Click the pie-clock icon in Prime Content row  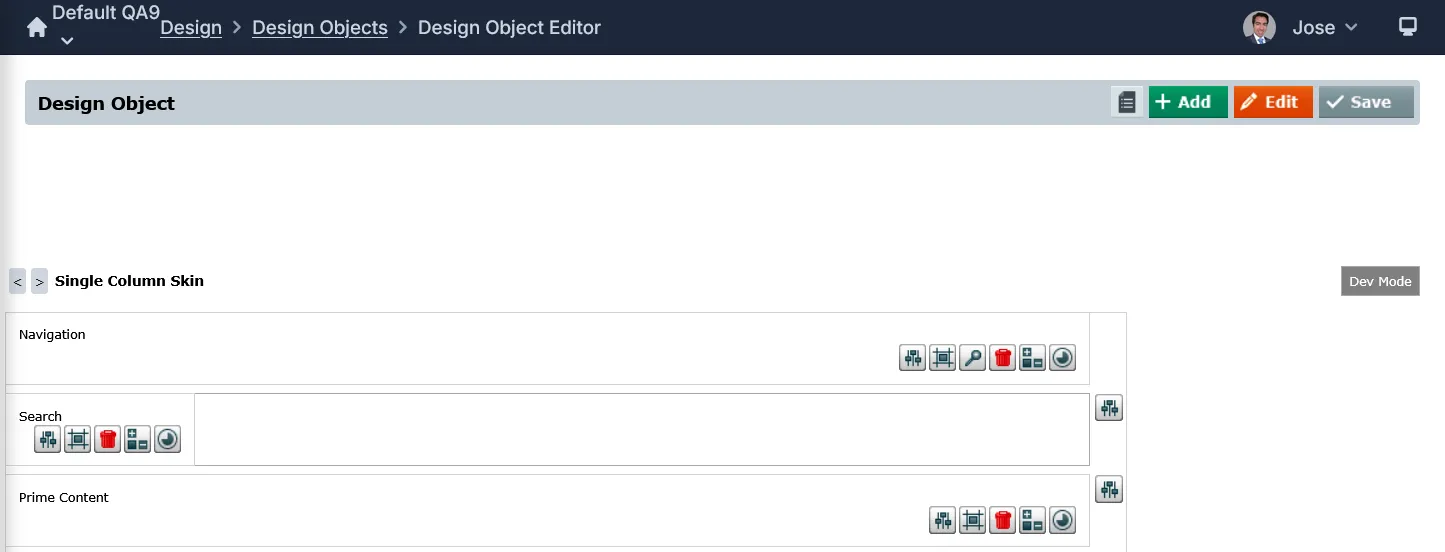click(x=1063, y=520)
